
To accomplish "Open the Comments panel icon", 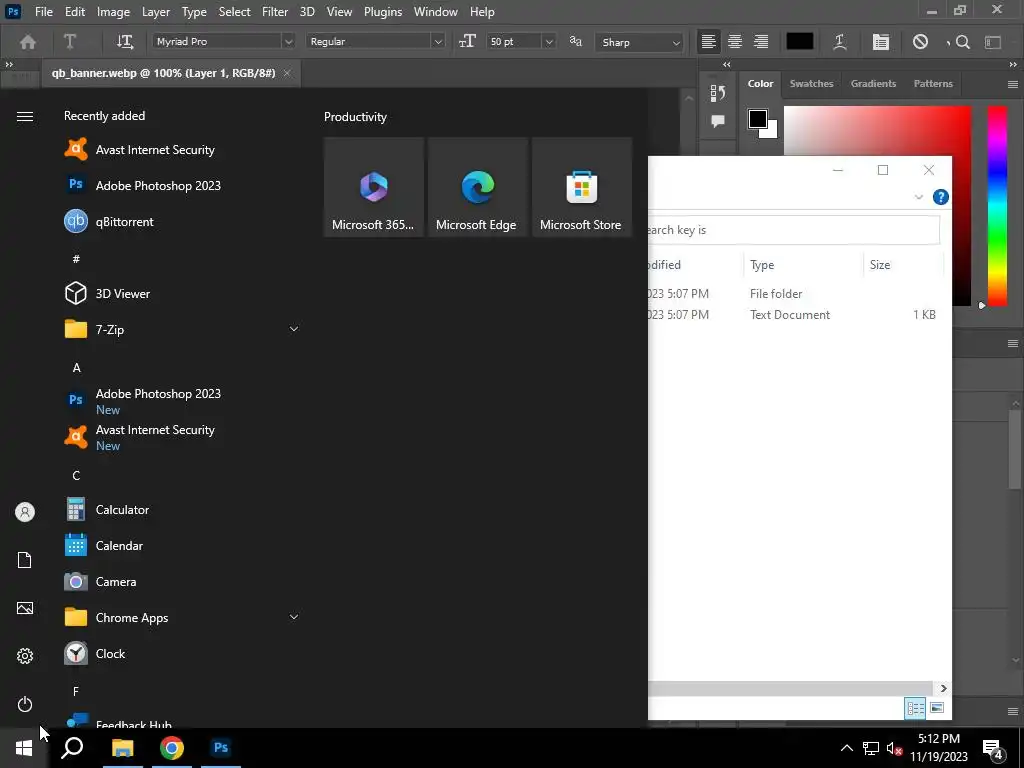I will coord(718,121).
